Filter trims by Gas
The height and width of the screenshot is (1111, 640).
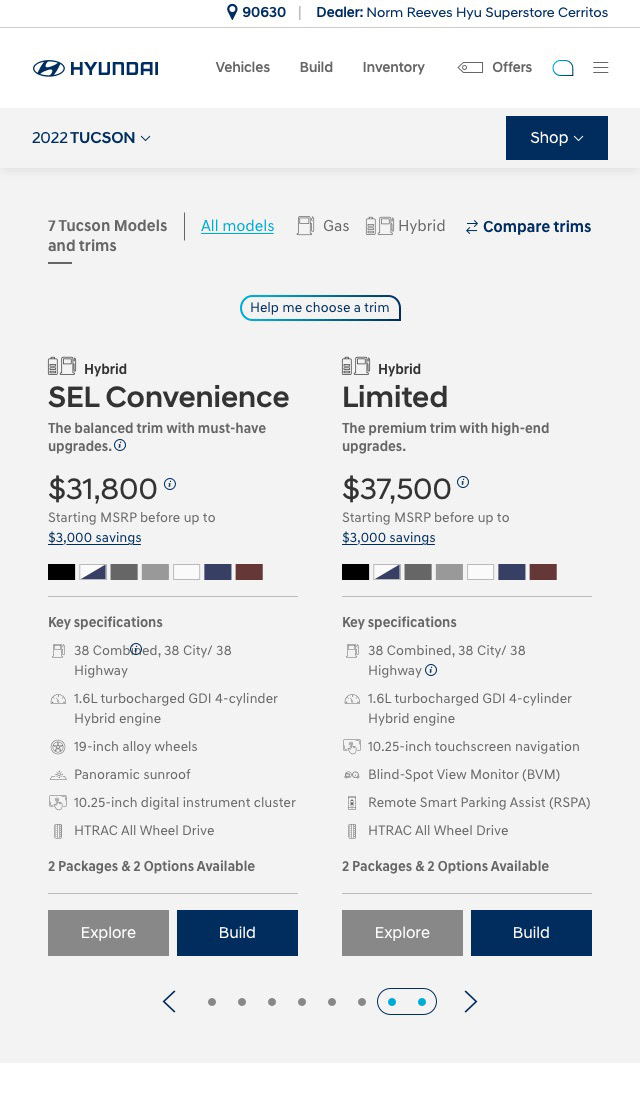tap(323, 226)
